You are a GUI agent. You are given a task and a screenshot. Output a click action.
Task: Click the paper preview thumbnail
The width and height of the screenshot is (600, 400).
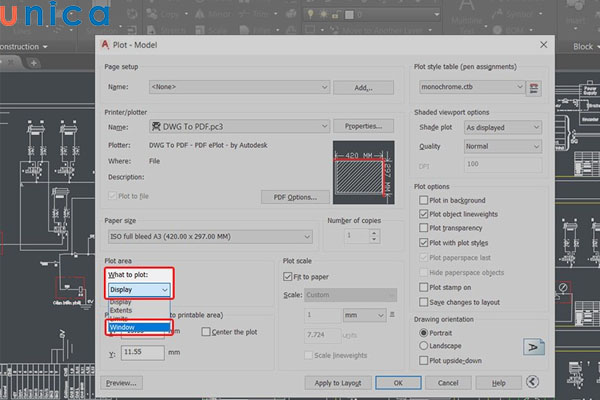click(363, 171)
